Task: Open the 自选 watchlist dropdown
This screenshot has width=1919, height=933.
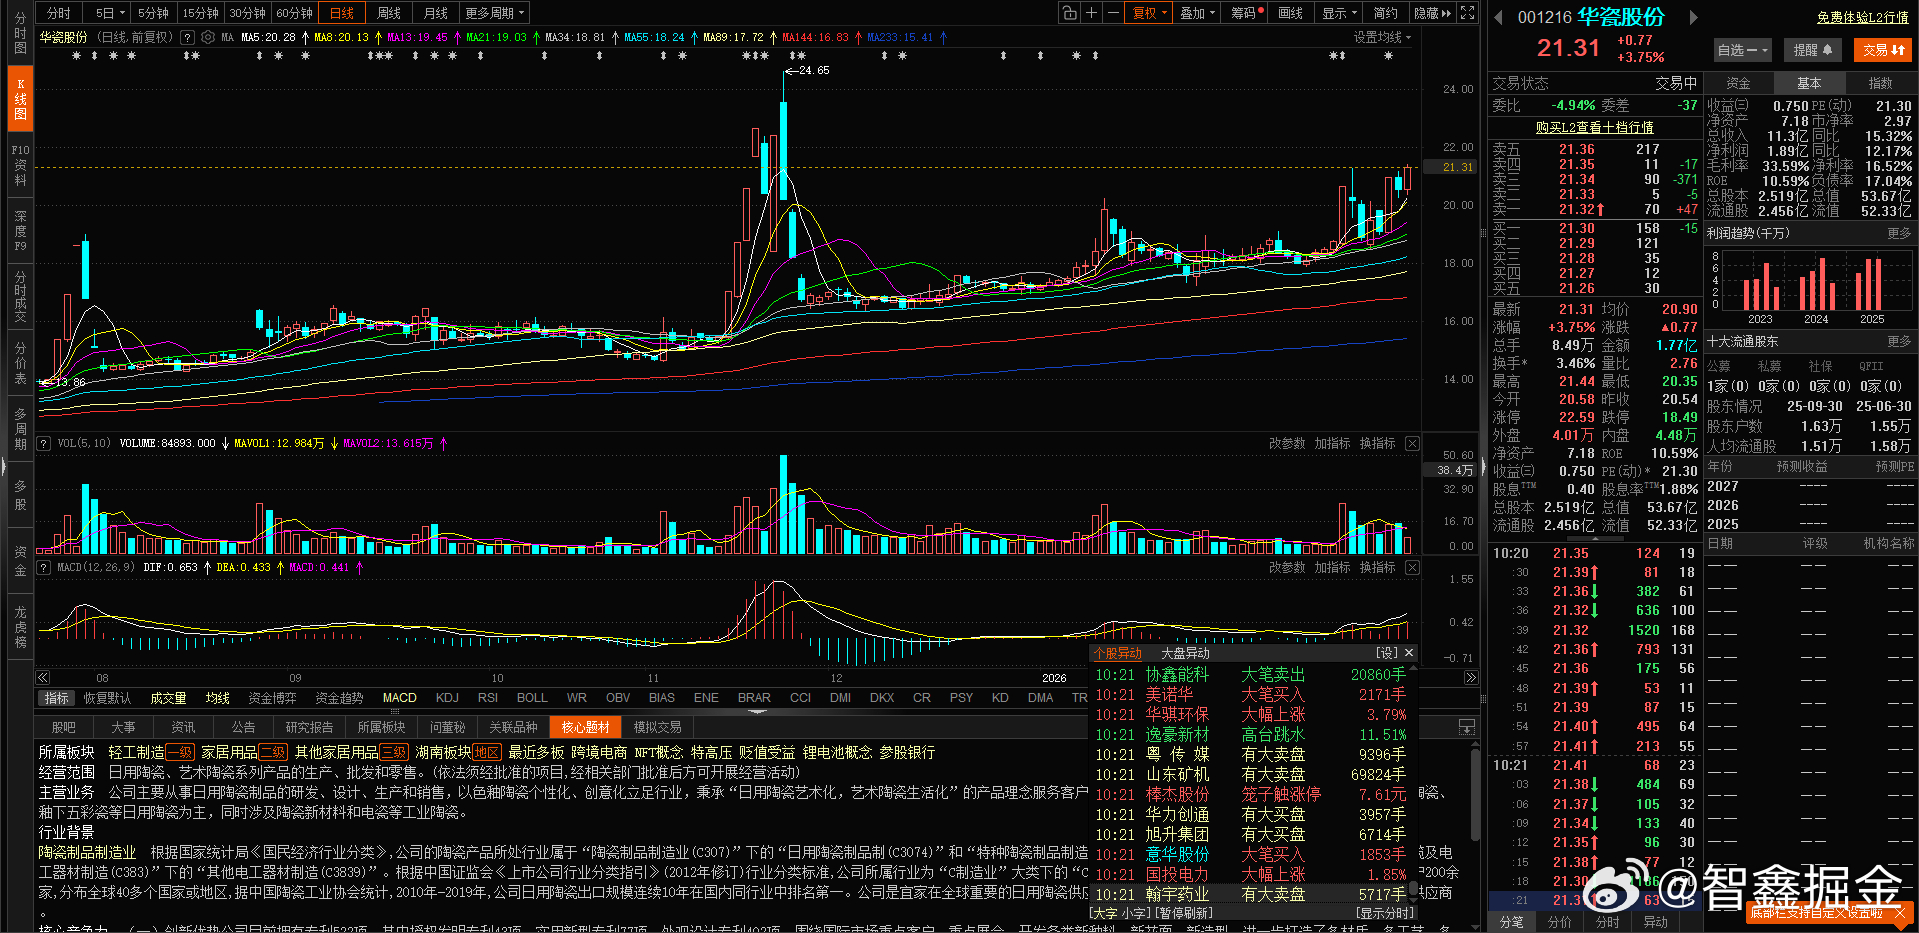Action: coord(1743,50)
